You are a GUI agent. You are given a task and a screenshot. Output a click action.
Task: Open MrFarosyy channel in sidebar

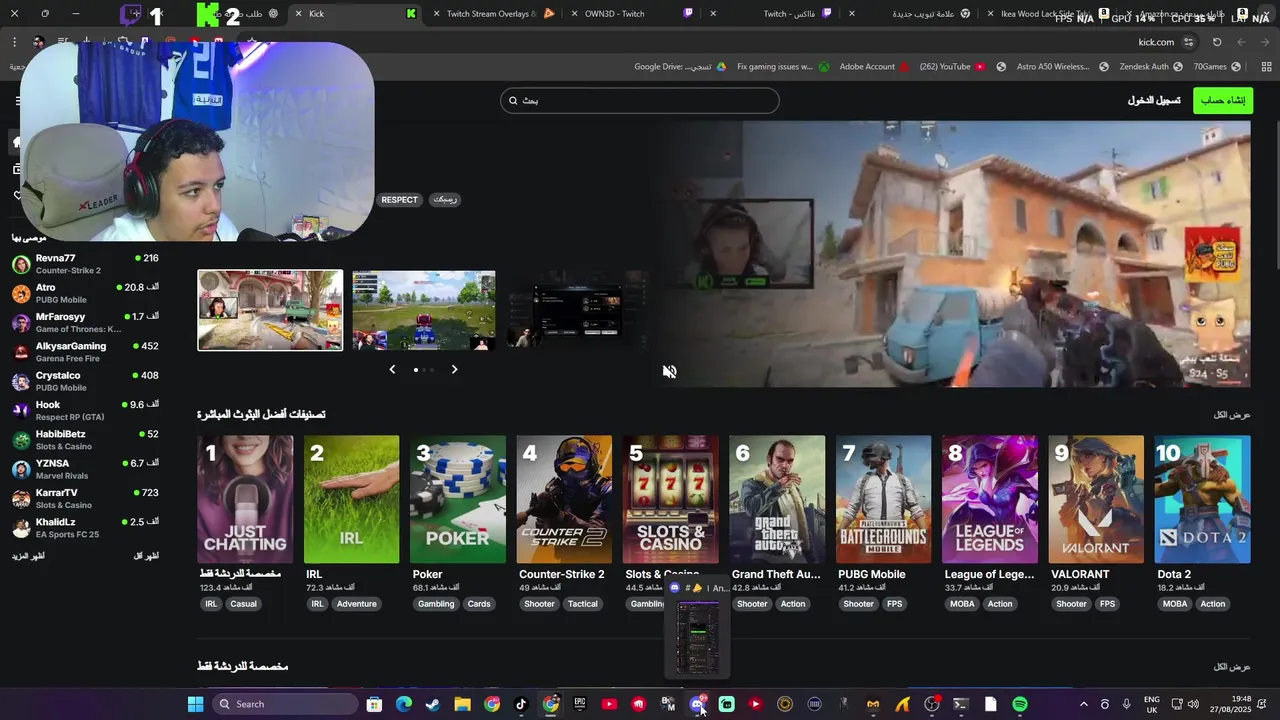tap(85, 323)
